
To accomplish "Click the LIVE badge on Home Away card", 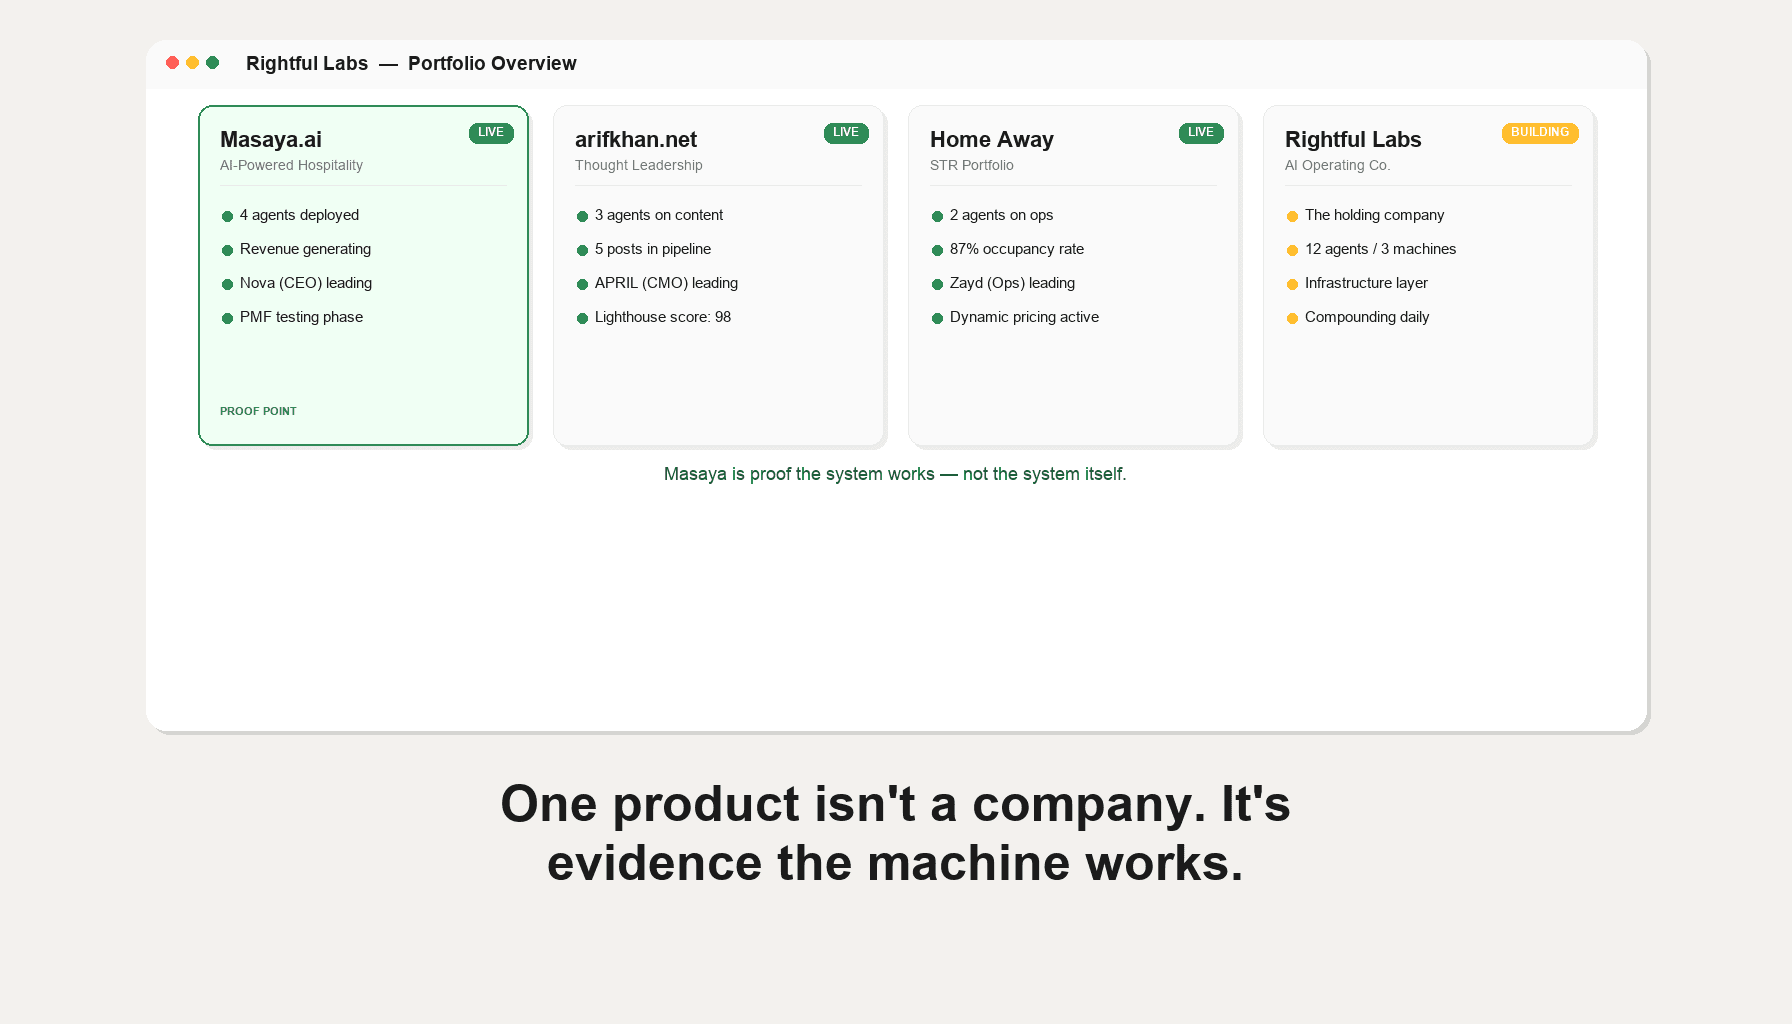I will point(1201,133).
